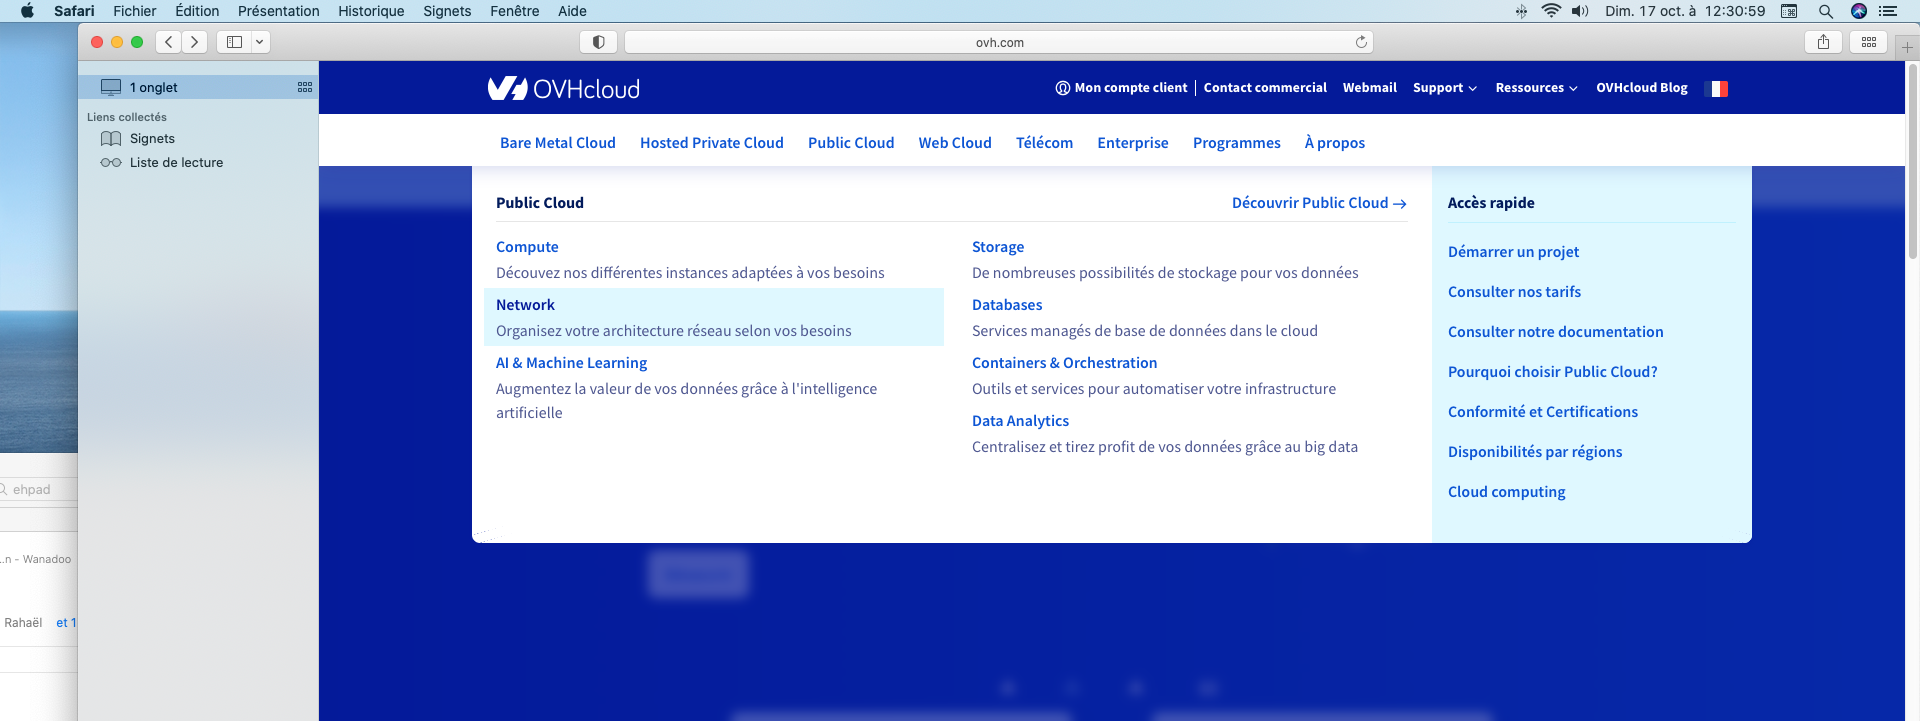Open the Hosted Private Cloud menu
The height and width of the screenshot is (721, 1920).
coord(712,143)
